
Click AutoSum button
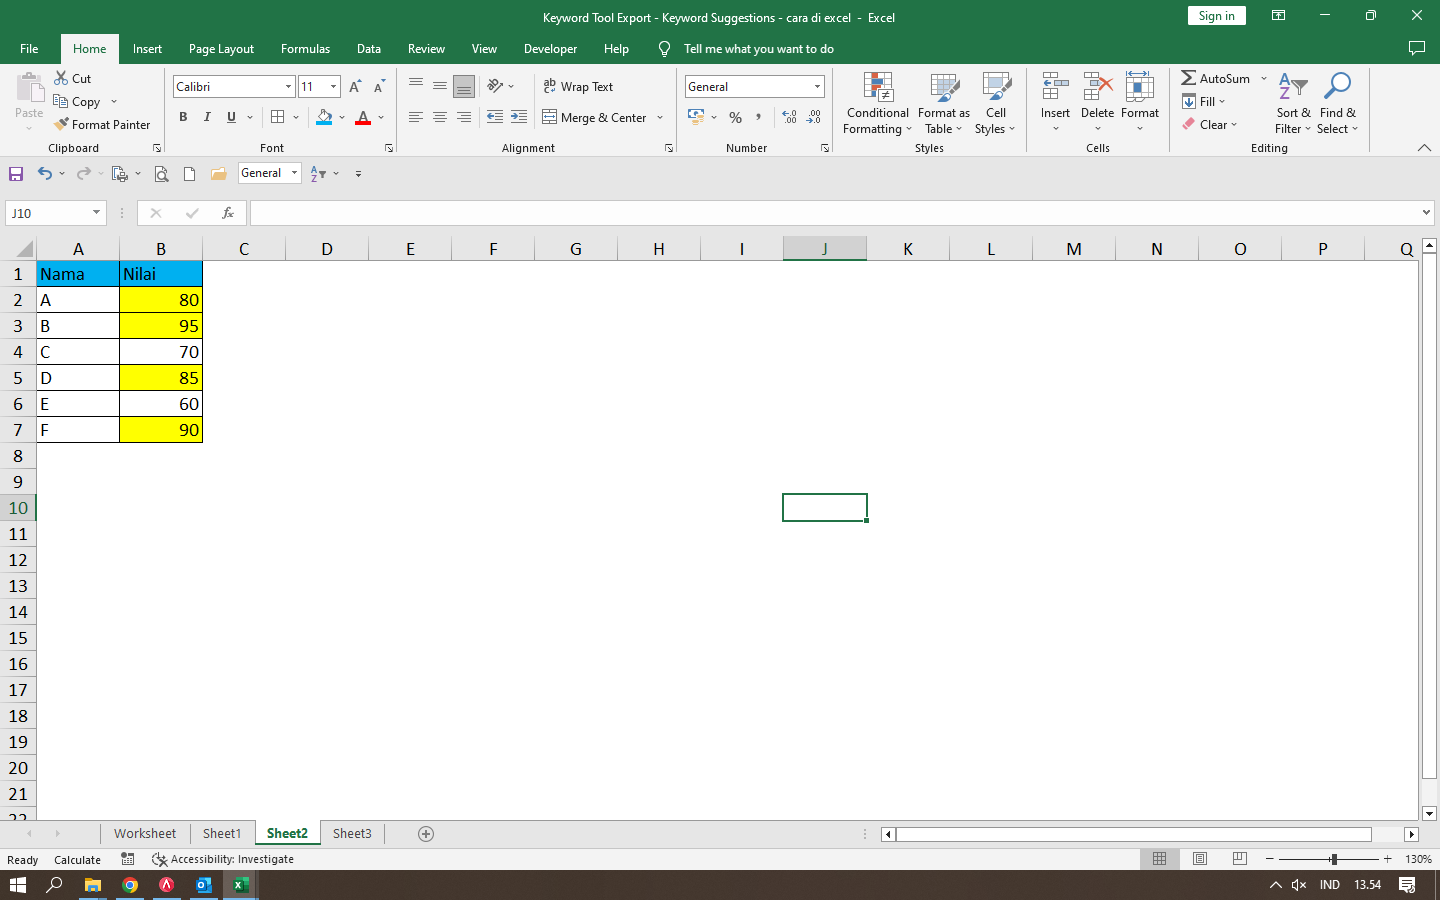tap(1215, 78)
